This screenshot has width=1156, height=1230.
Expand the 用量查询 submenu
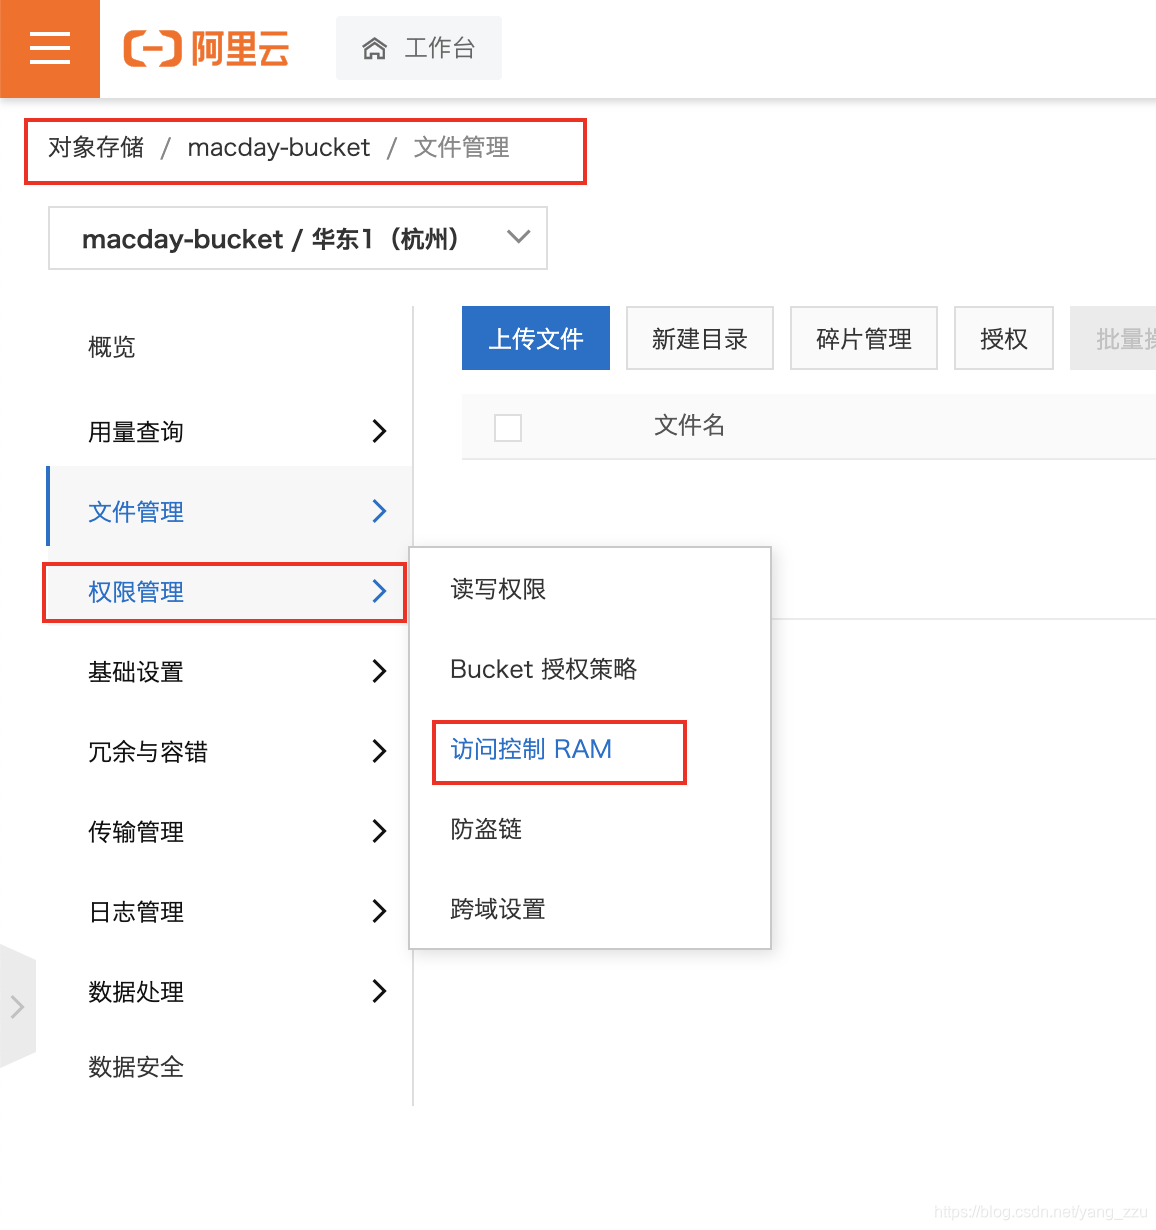(x=135, y=431)
